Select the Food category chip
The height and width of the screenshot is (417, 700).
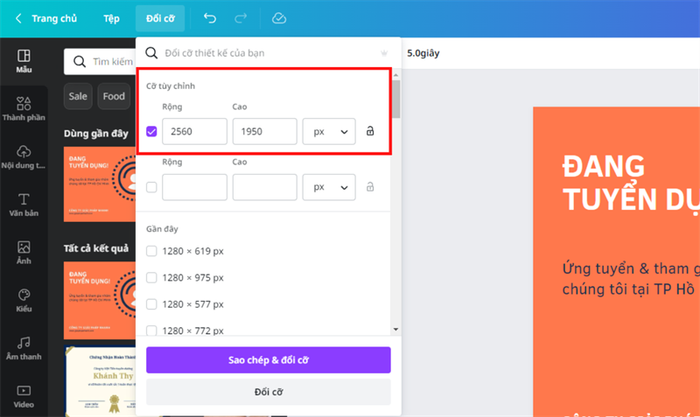(114, 96)
